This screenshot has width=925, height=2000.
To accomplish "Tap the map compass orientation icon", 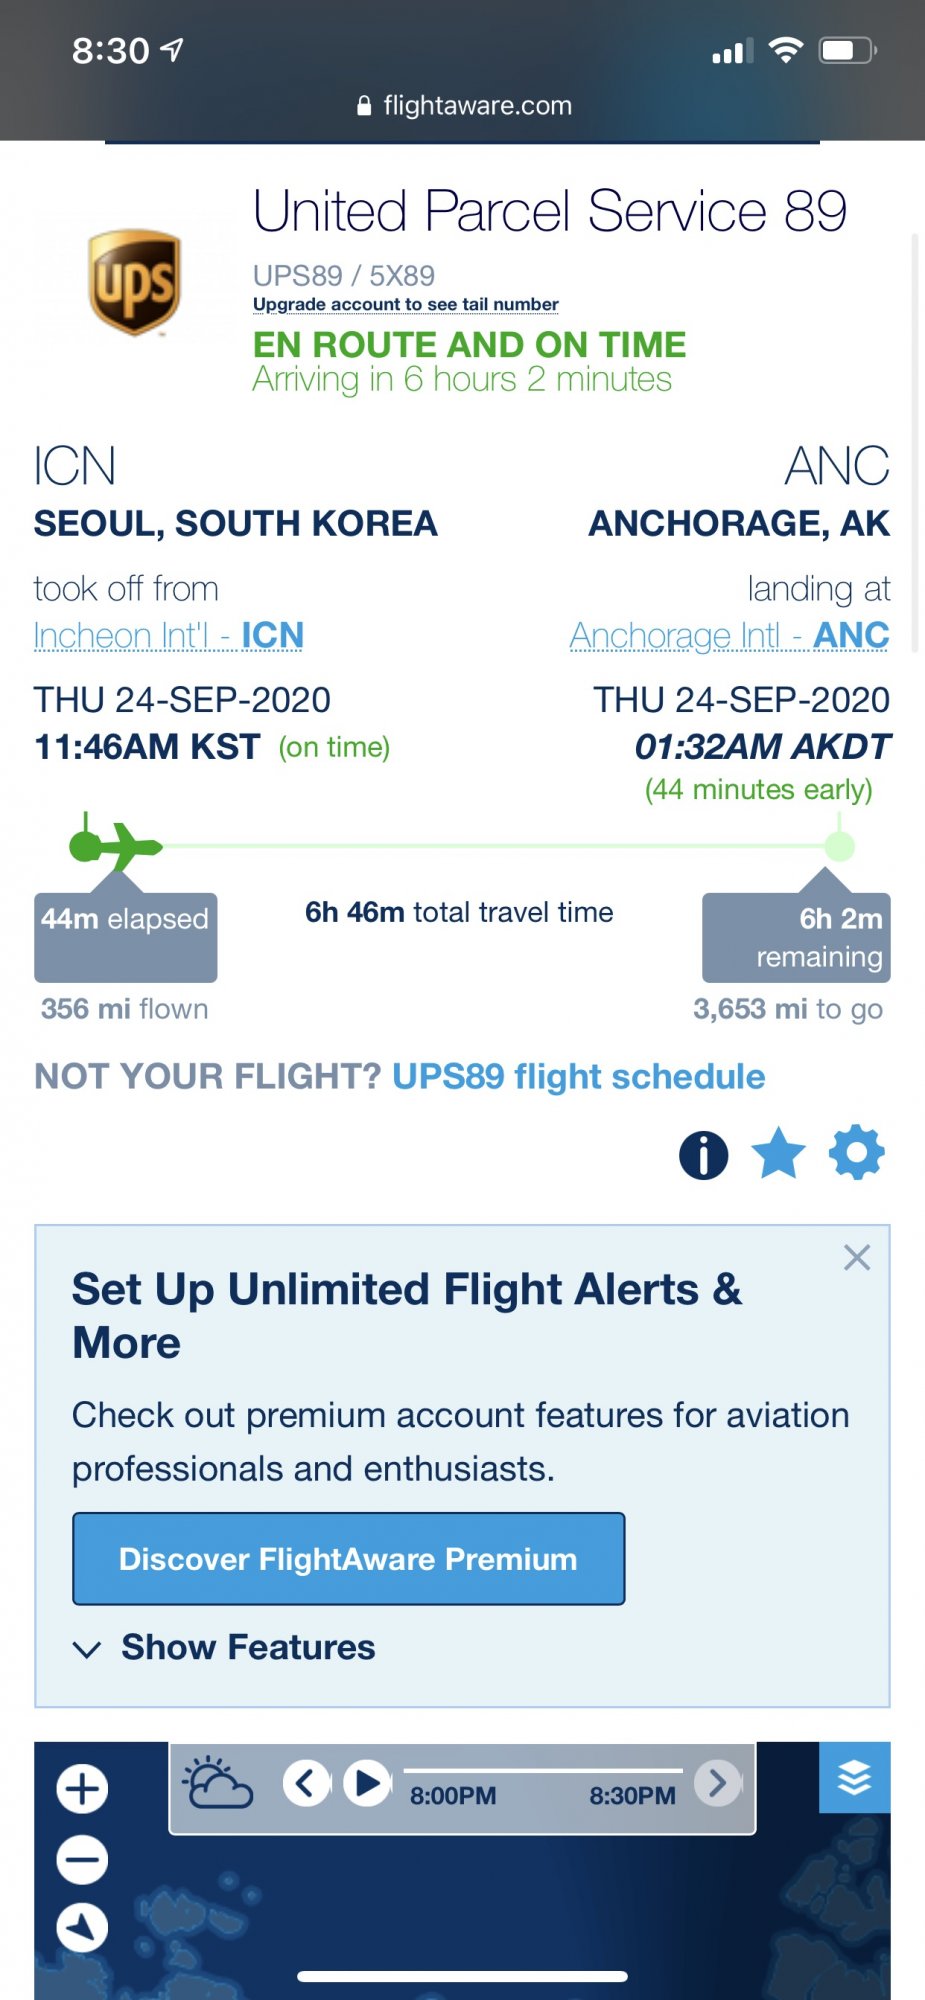I will (x=82, y=1927).
